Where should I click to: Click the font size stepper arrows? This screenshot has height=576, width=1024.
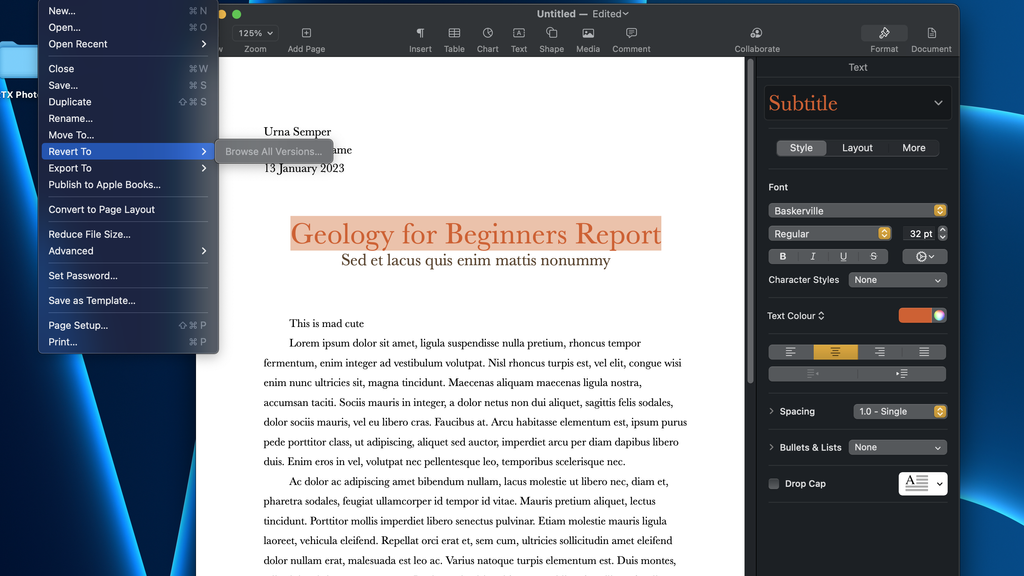click(942, 234)
